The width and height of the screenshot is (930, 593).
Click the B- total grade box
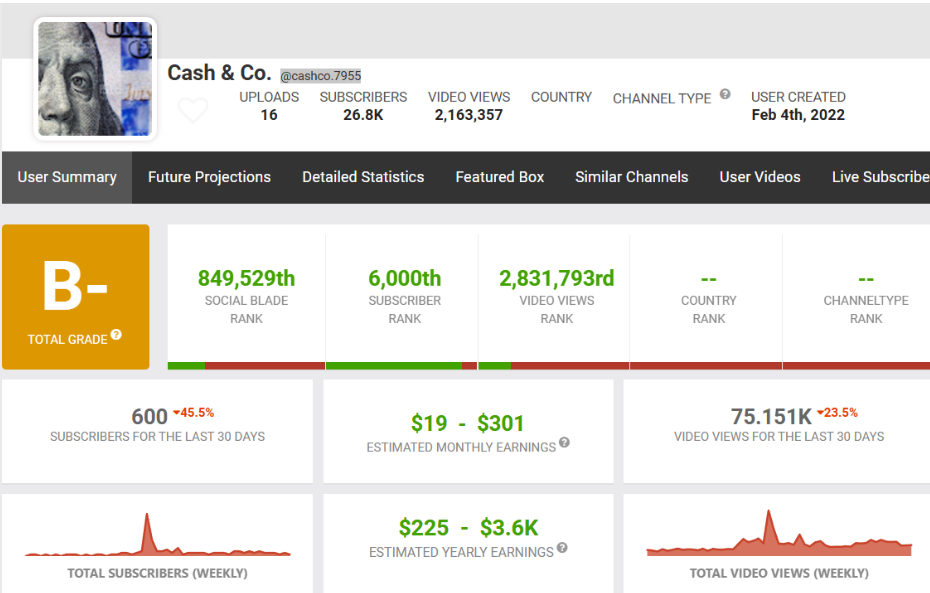[x=76, y=297]
